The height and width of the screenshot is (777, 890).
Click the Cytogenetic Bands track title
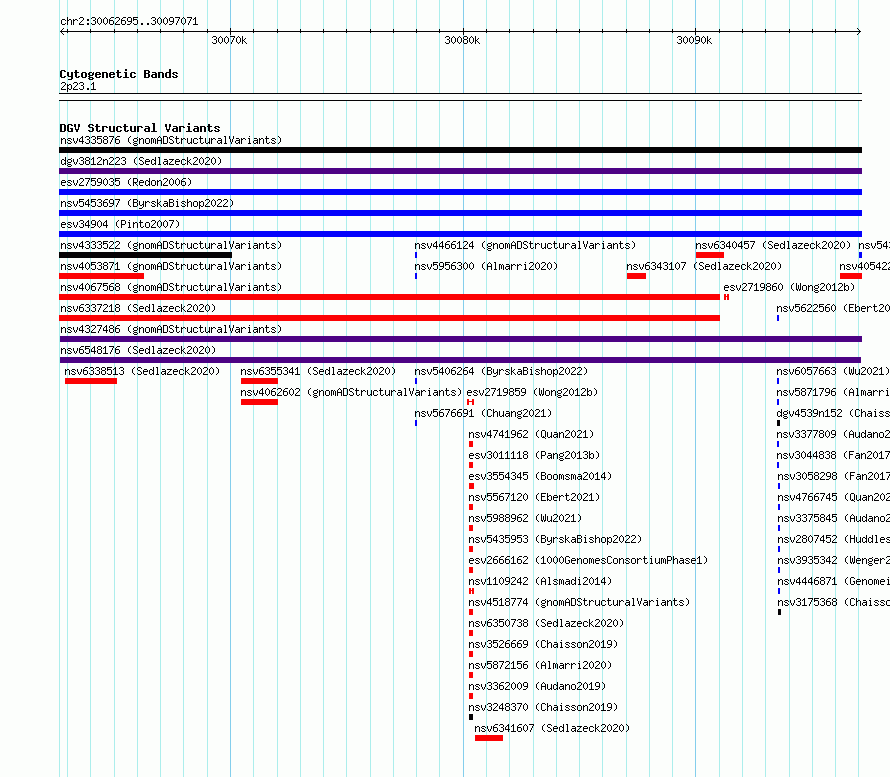coord(119,74)
